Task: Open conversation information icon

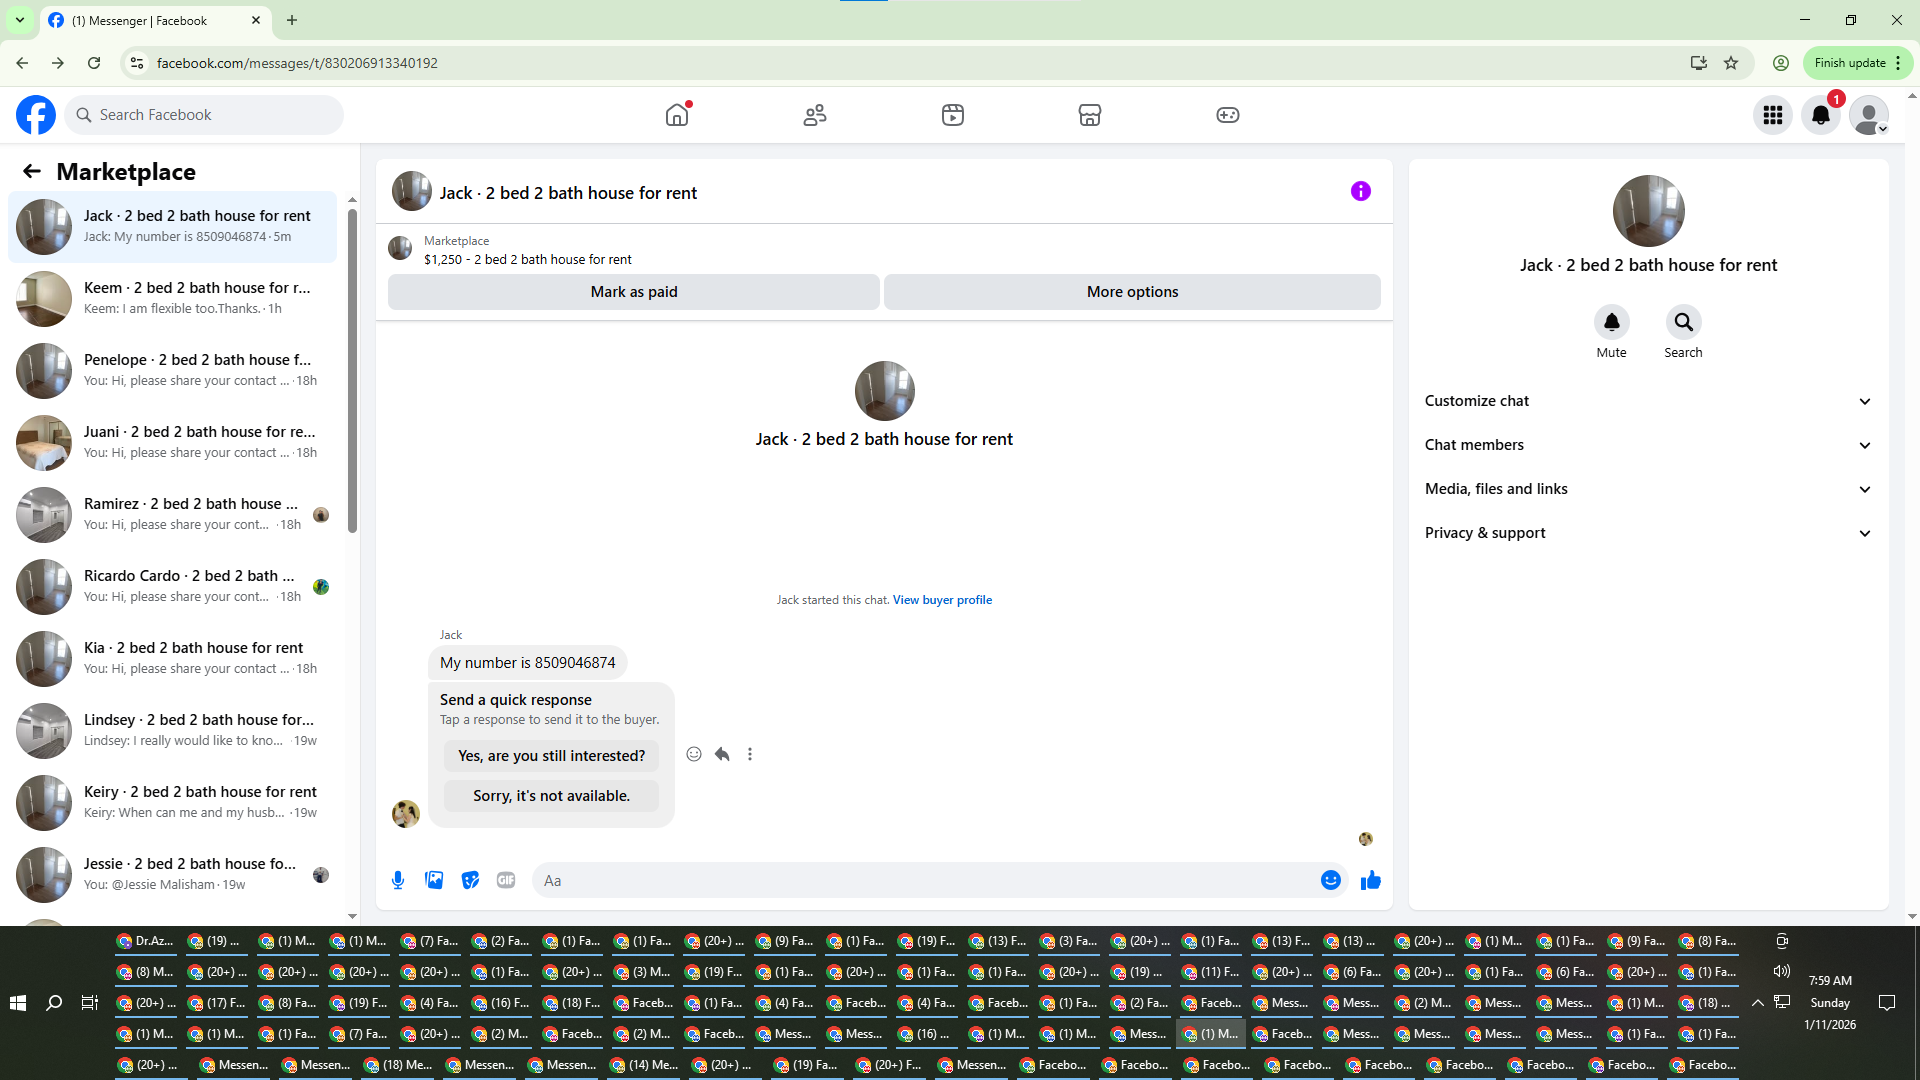Action: [1361, 191]
